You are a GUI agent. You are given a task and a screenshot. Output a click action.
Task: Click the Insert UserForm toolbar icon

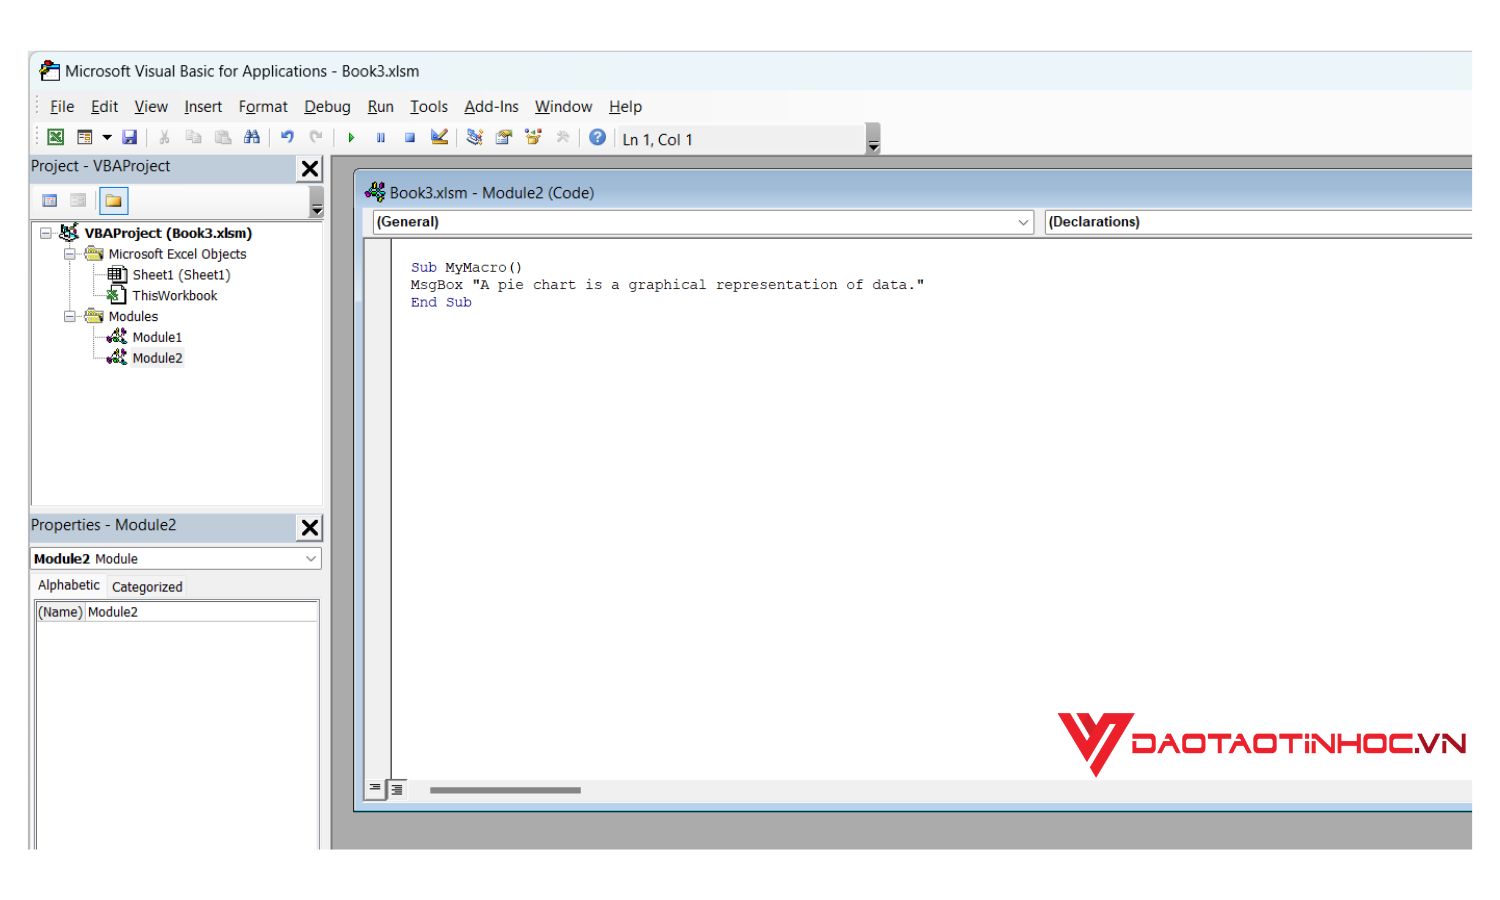tap(85, 137)
